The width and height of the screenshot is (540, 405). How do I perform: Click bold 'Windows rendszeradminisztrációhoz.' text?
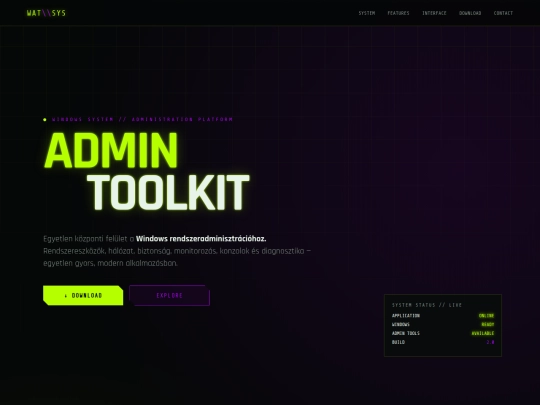[x=201, y=239]
